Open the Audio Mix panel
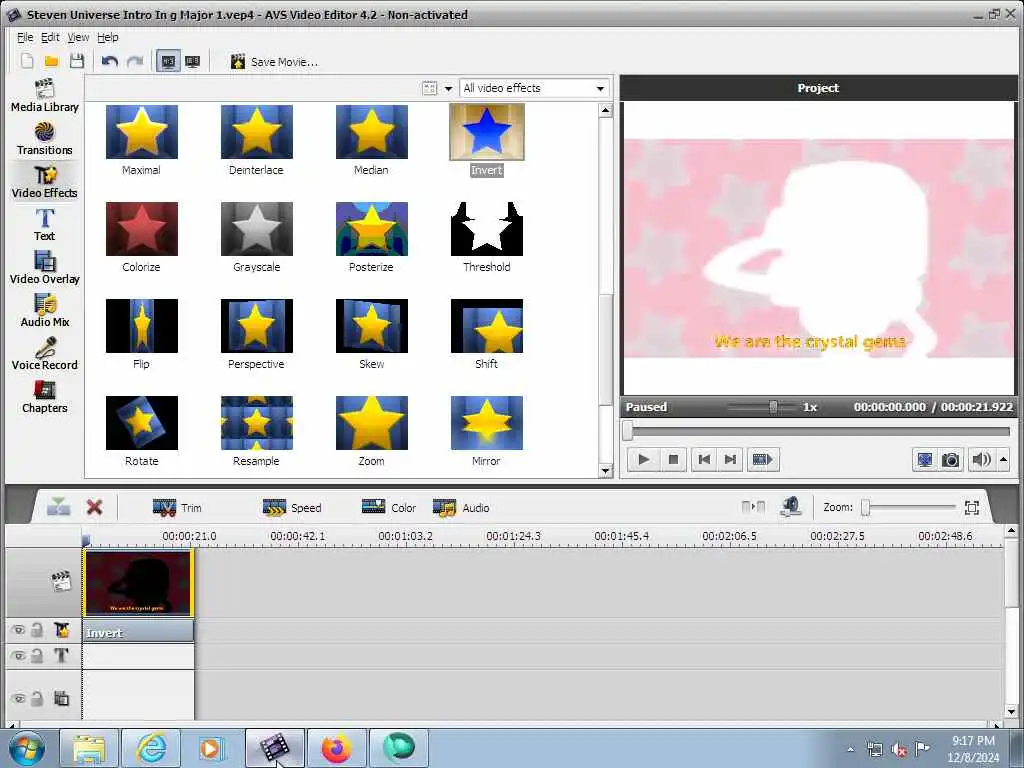 44,311
